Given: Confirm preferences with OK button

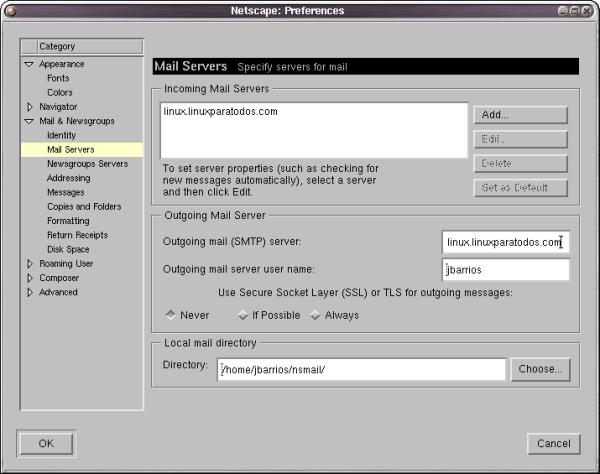Looking at the screenshot, I should (46, 444).
